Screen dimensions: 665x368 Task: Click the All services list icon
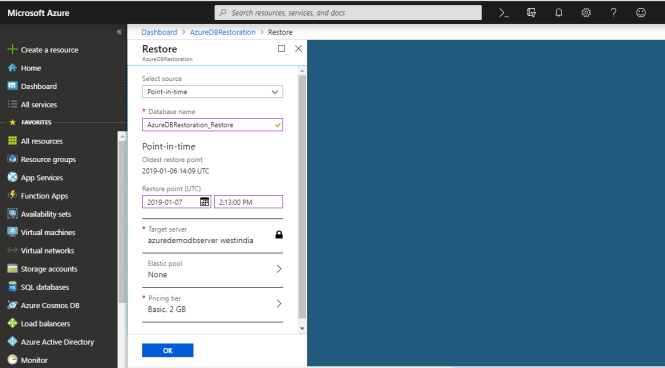[x=12, y=104]
